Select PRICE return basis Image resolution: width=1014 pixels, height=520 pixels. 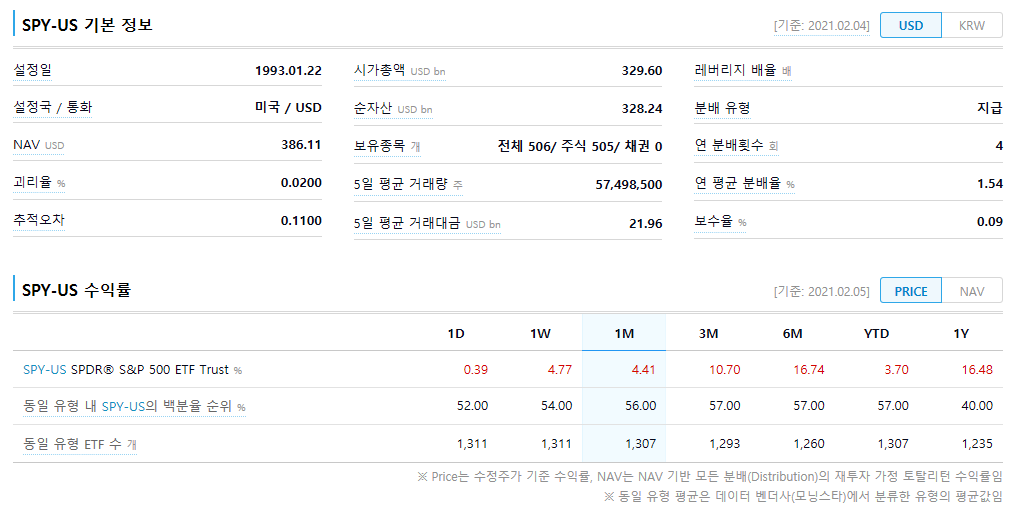click(911, 292)
